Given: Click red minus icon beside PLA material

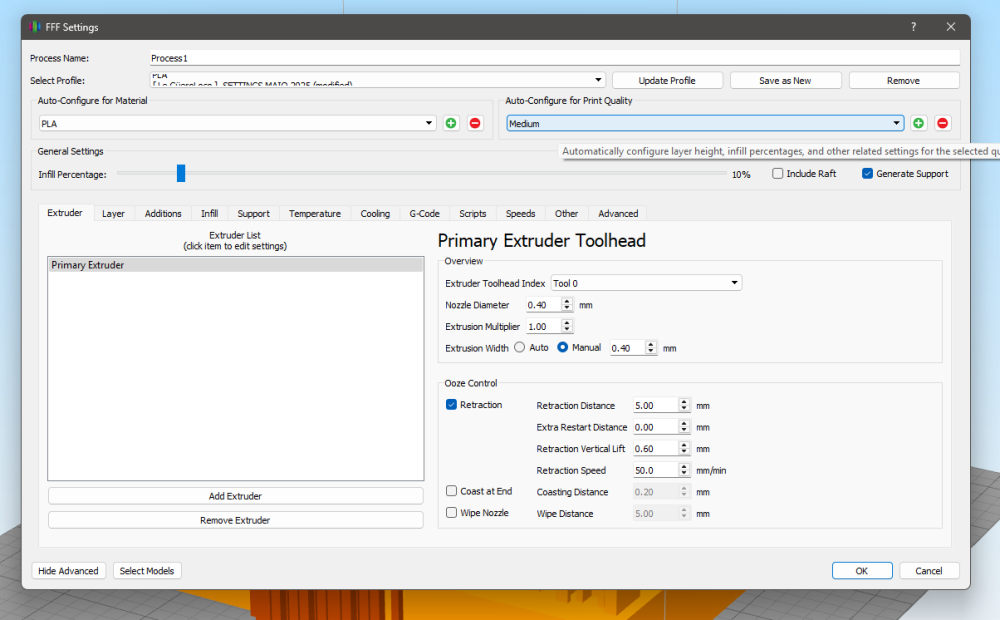Looking at the screenshot, I should coord(474,123).
